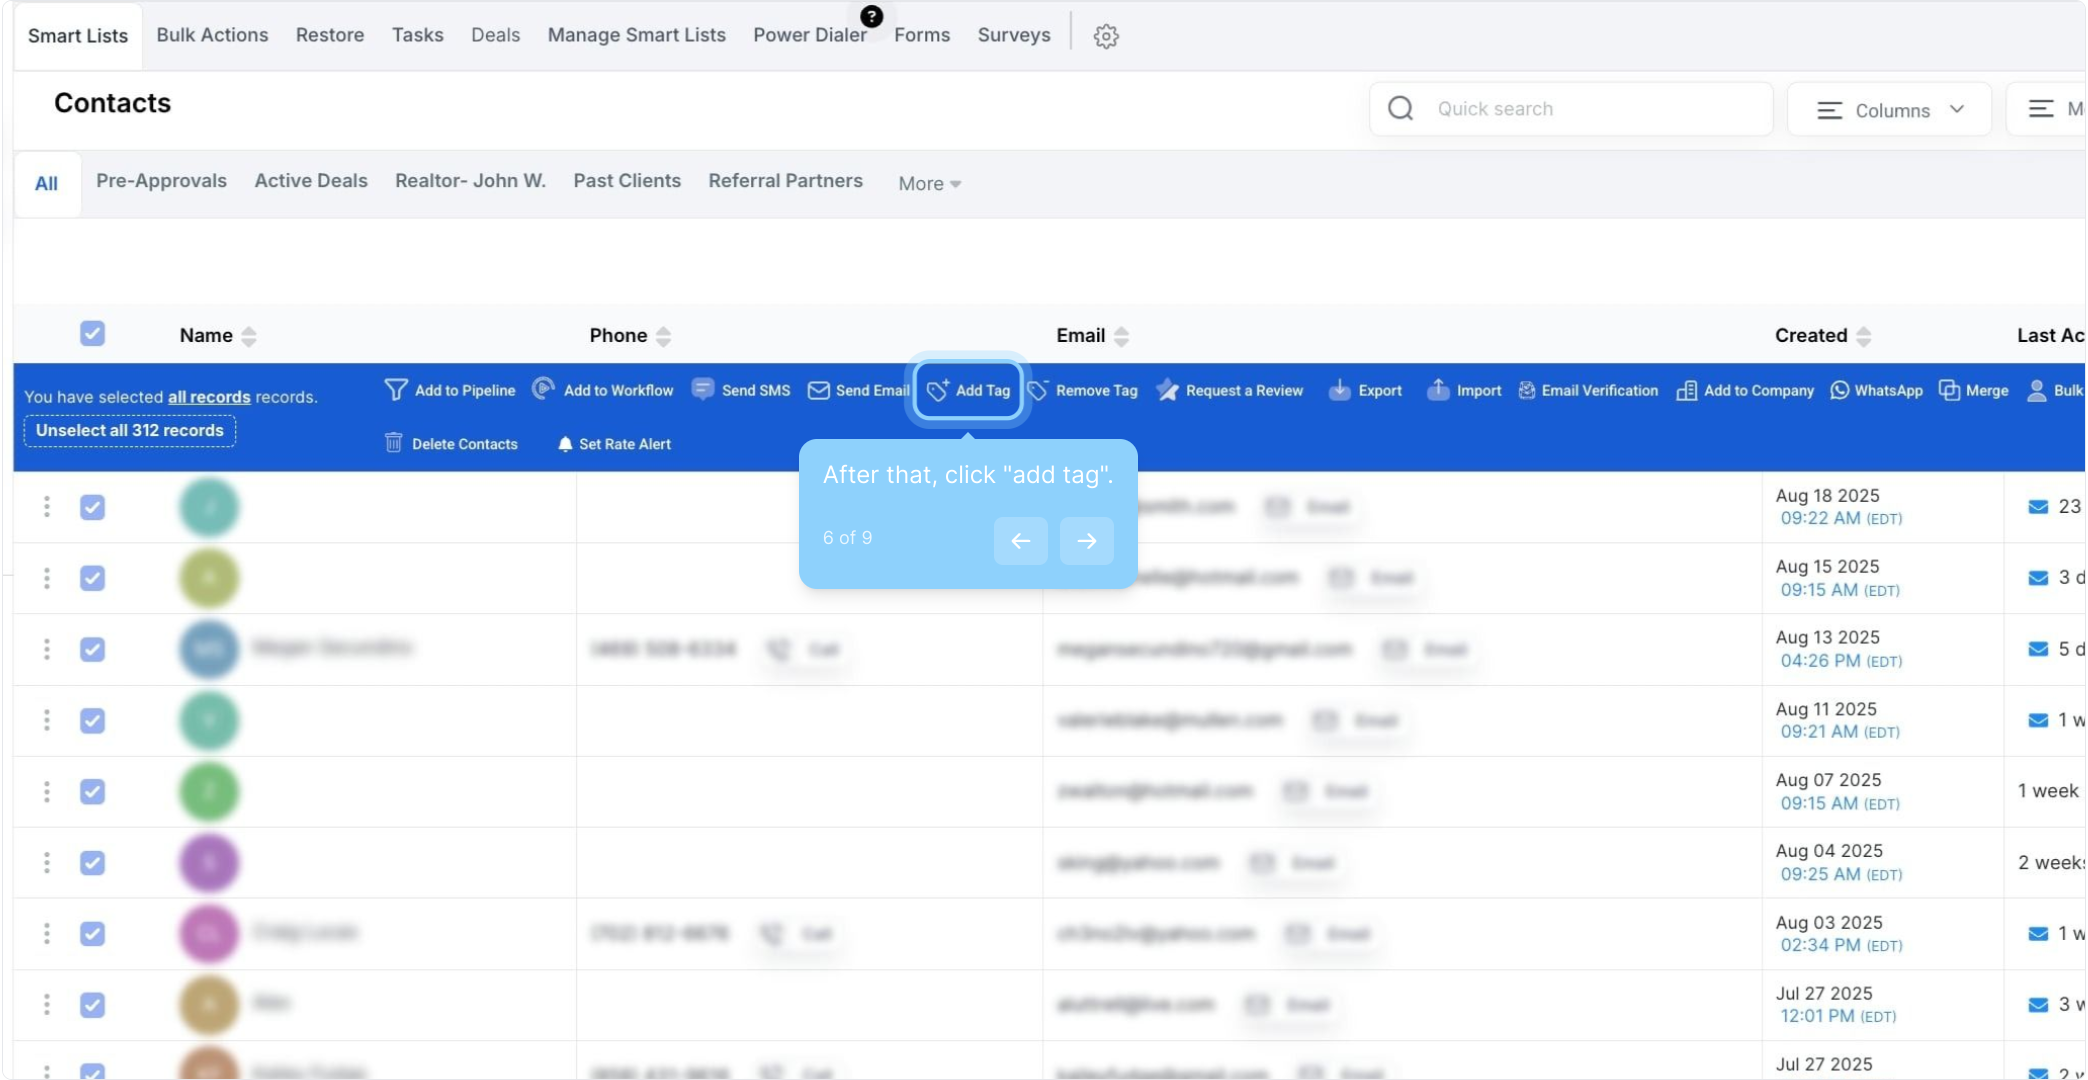Click Unselect all 312 records button
The width and height of the screenshot is (2088, 1080).
pos(130,431)
